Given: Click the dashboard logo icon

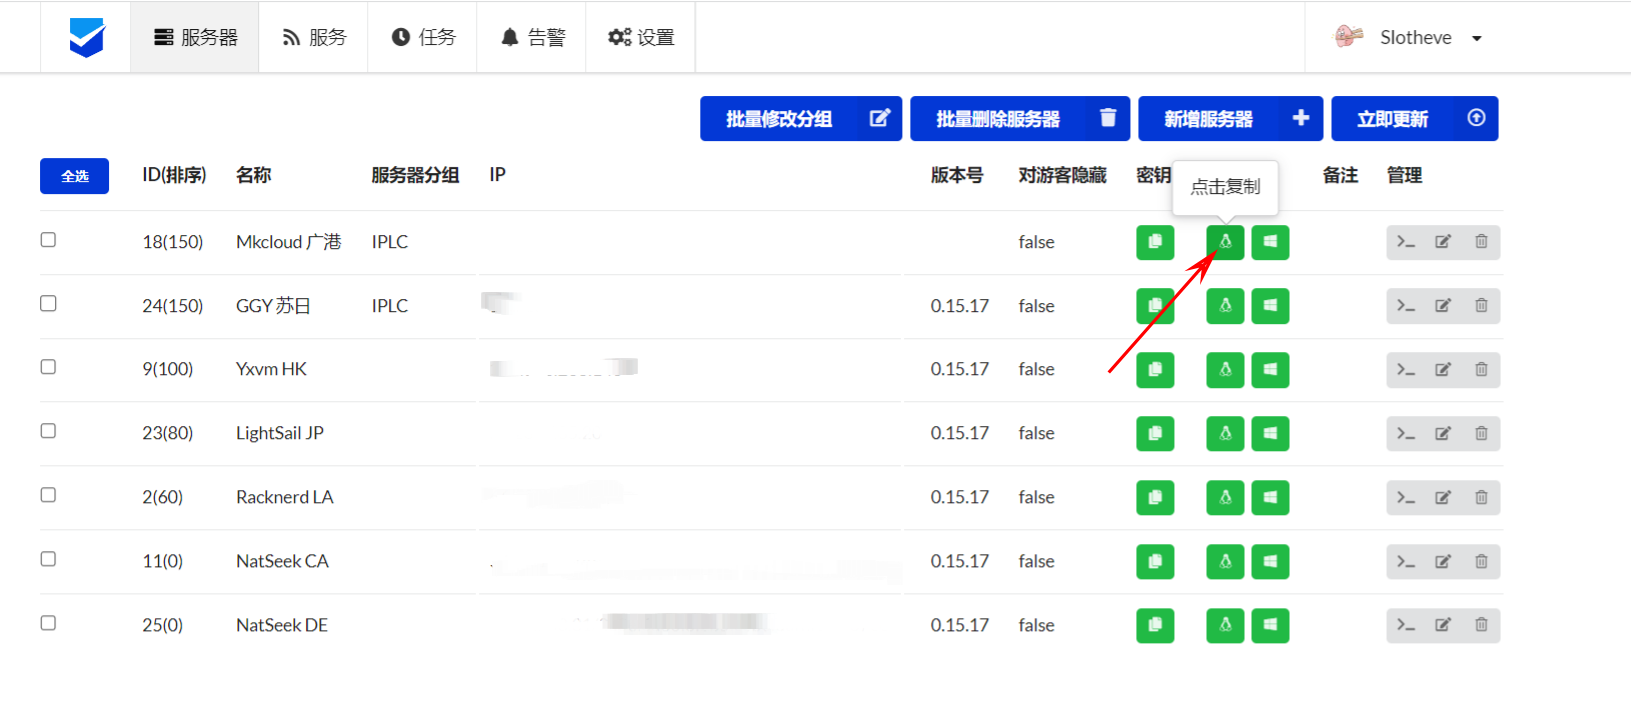Looking at the screenshot, I should tap(87, 38).
